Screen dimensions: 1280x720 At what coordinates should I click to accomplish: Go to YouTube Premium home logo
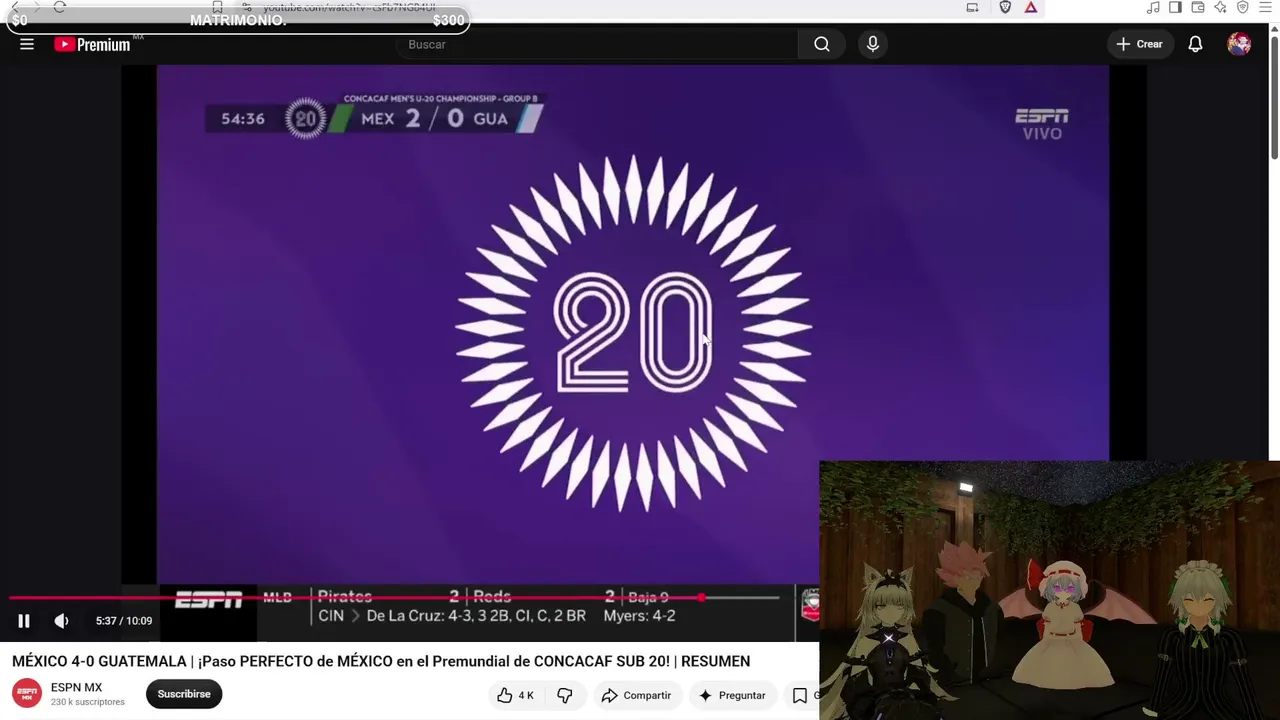(x=92, y=44)
